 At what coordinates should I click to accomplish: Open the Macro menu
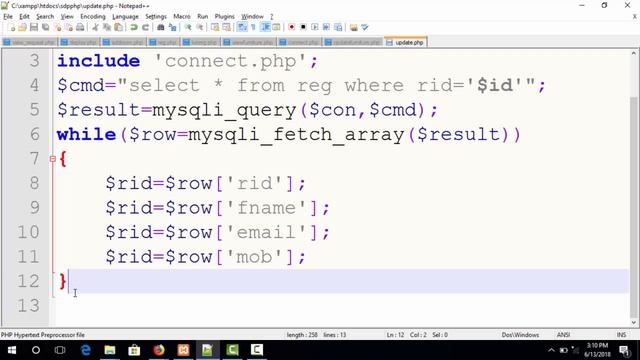[x=182, y=16]
